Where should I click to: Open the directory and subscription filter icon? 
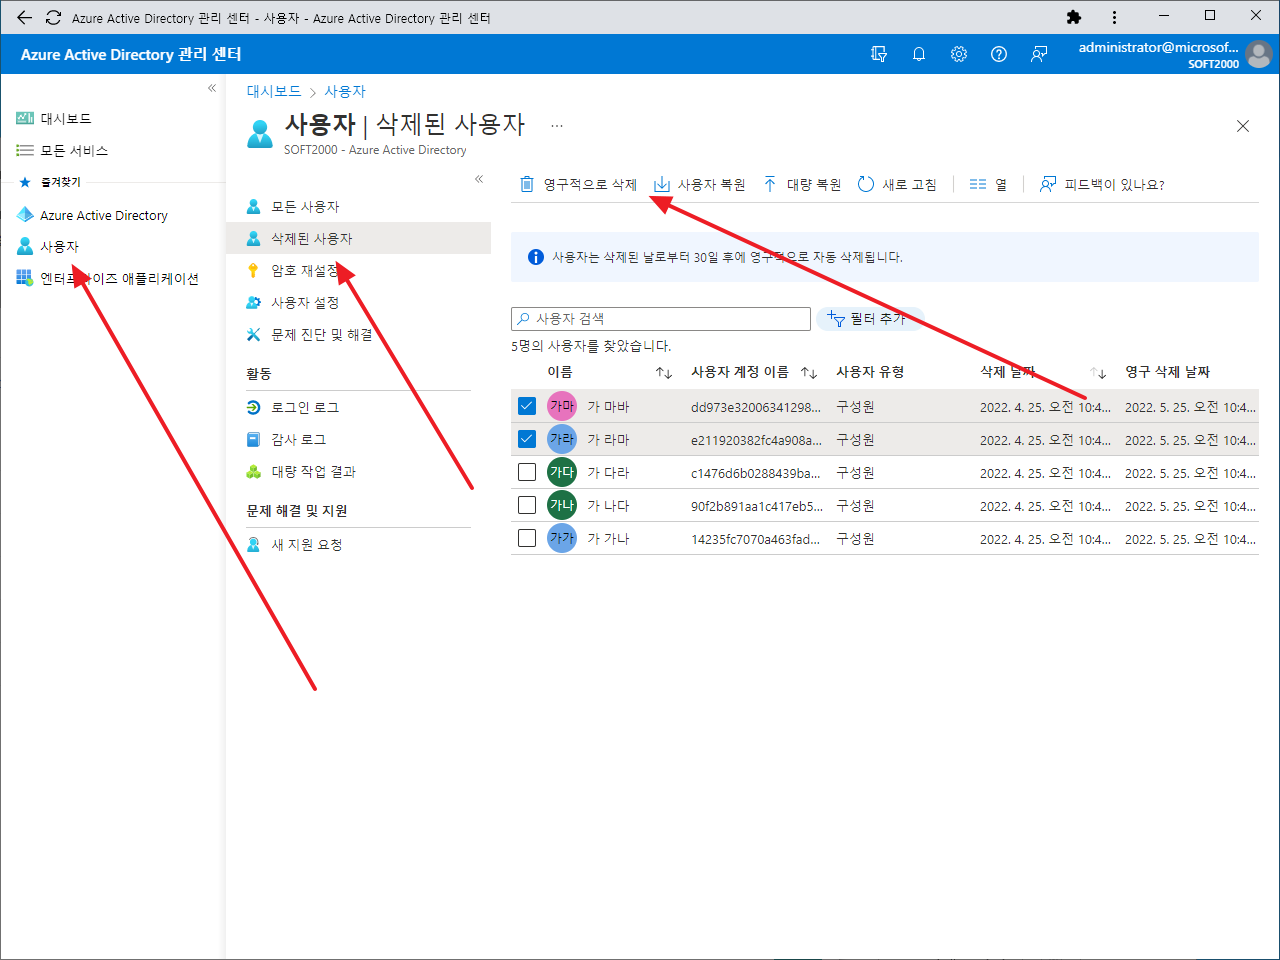pos(879,54)
